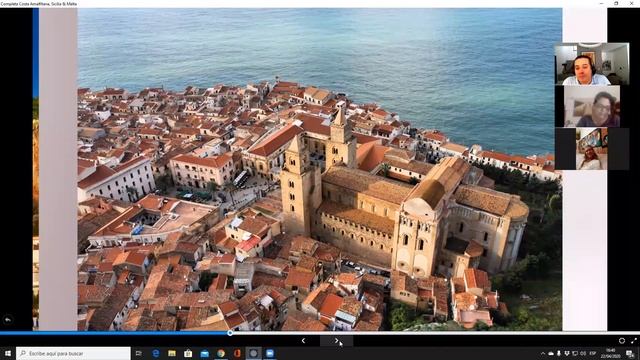Click the slideshow progress bar handle
The width and height of the screenshot is (640, 360).
coord(230,333)
